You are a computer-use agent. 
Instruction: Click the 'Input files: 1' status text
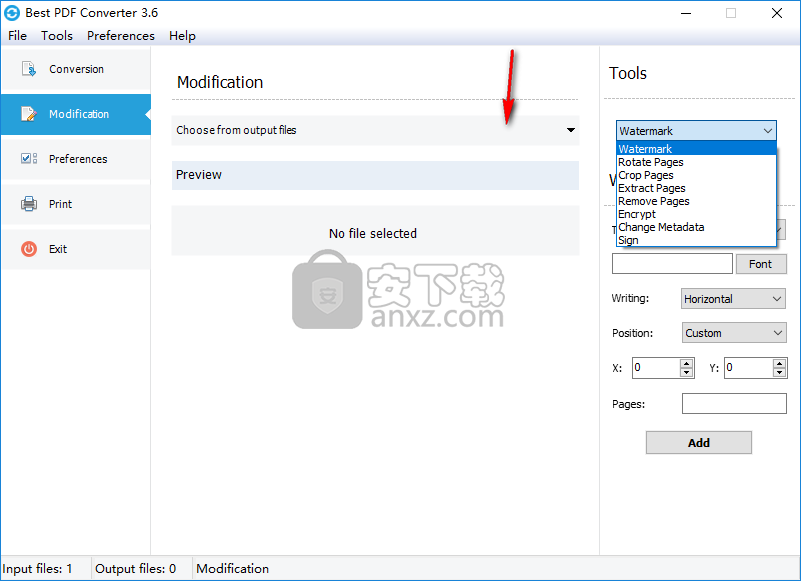[37, 569]
